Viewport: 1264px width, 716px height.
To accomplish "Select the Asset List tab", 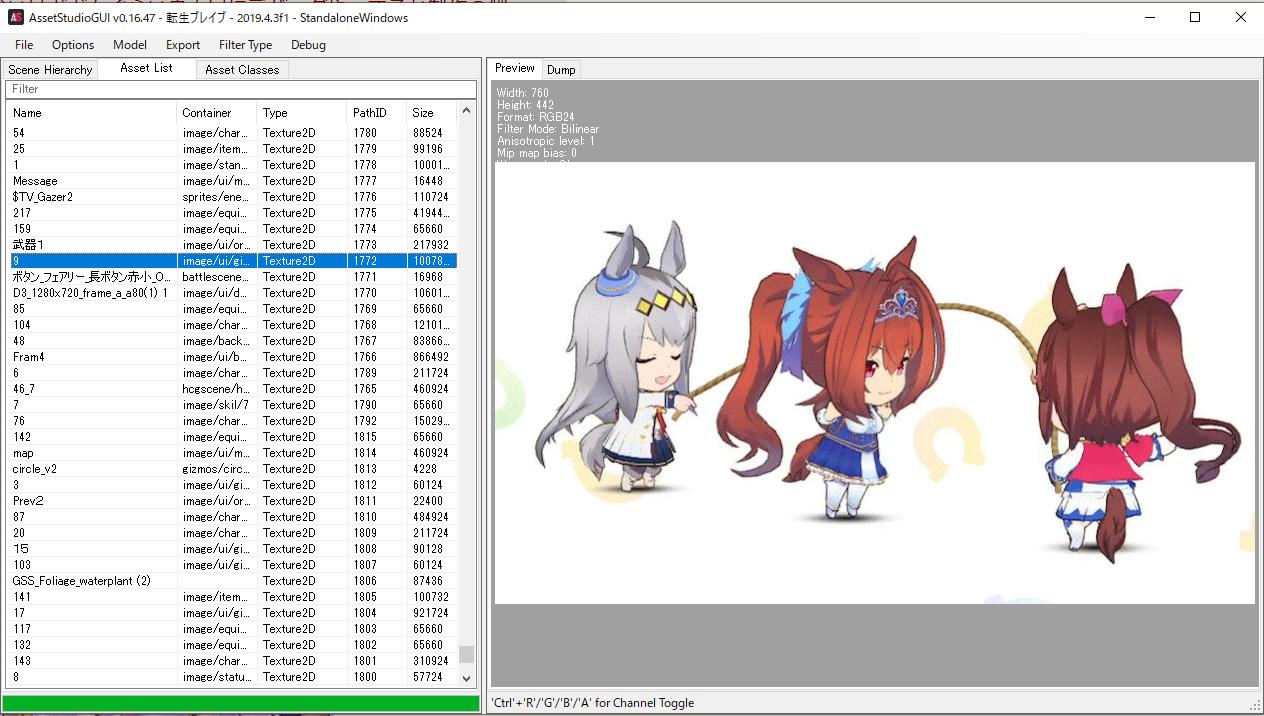I will 146,68.
